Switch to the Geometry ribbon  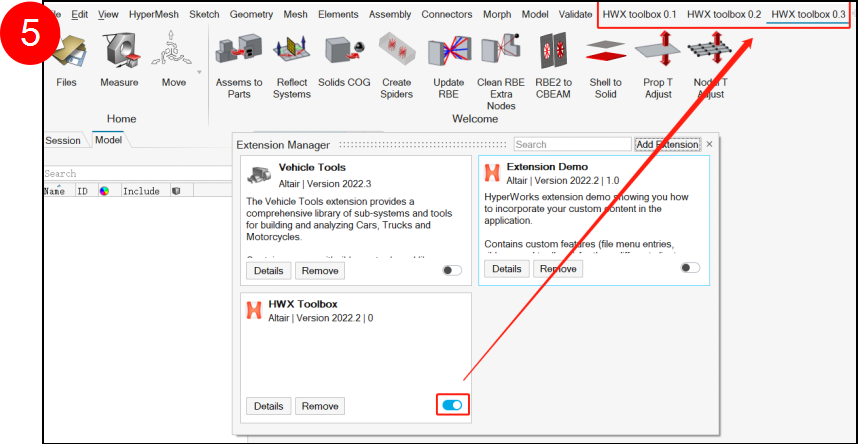251,15
